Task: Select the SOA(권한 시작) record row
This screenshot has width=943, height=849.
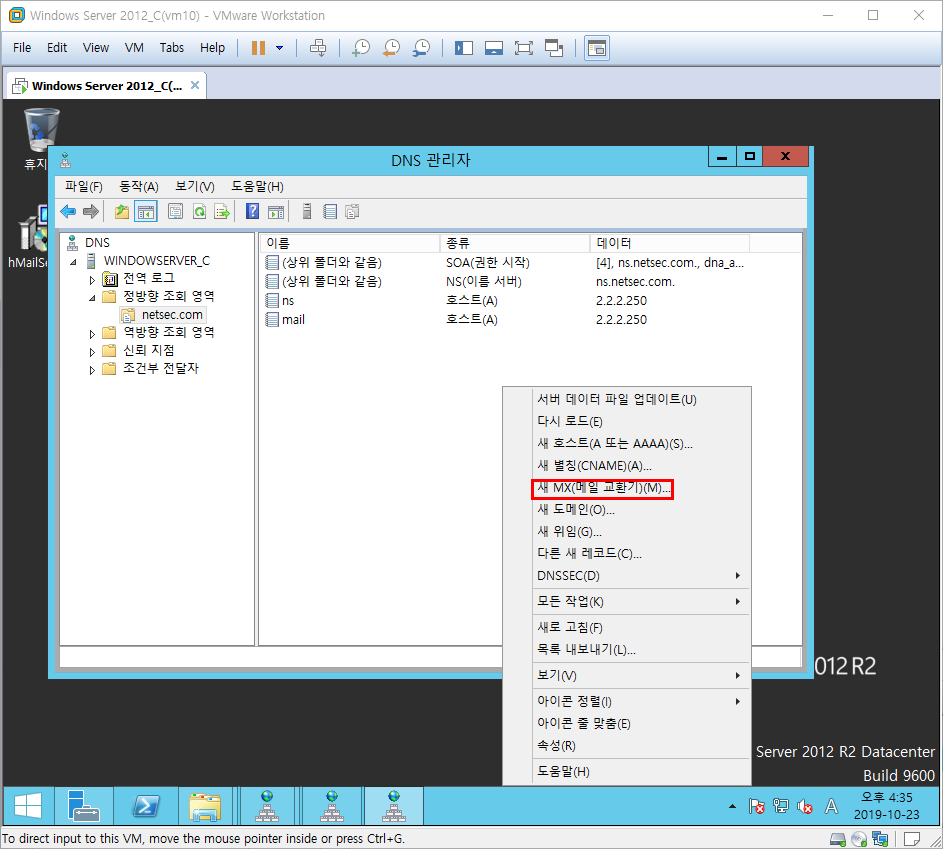Action: (505, 262)
